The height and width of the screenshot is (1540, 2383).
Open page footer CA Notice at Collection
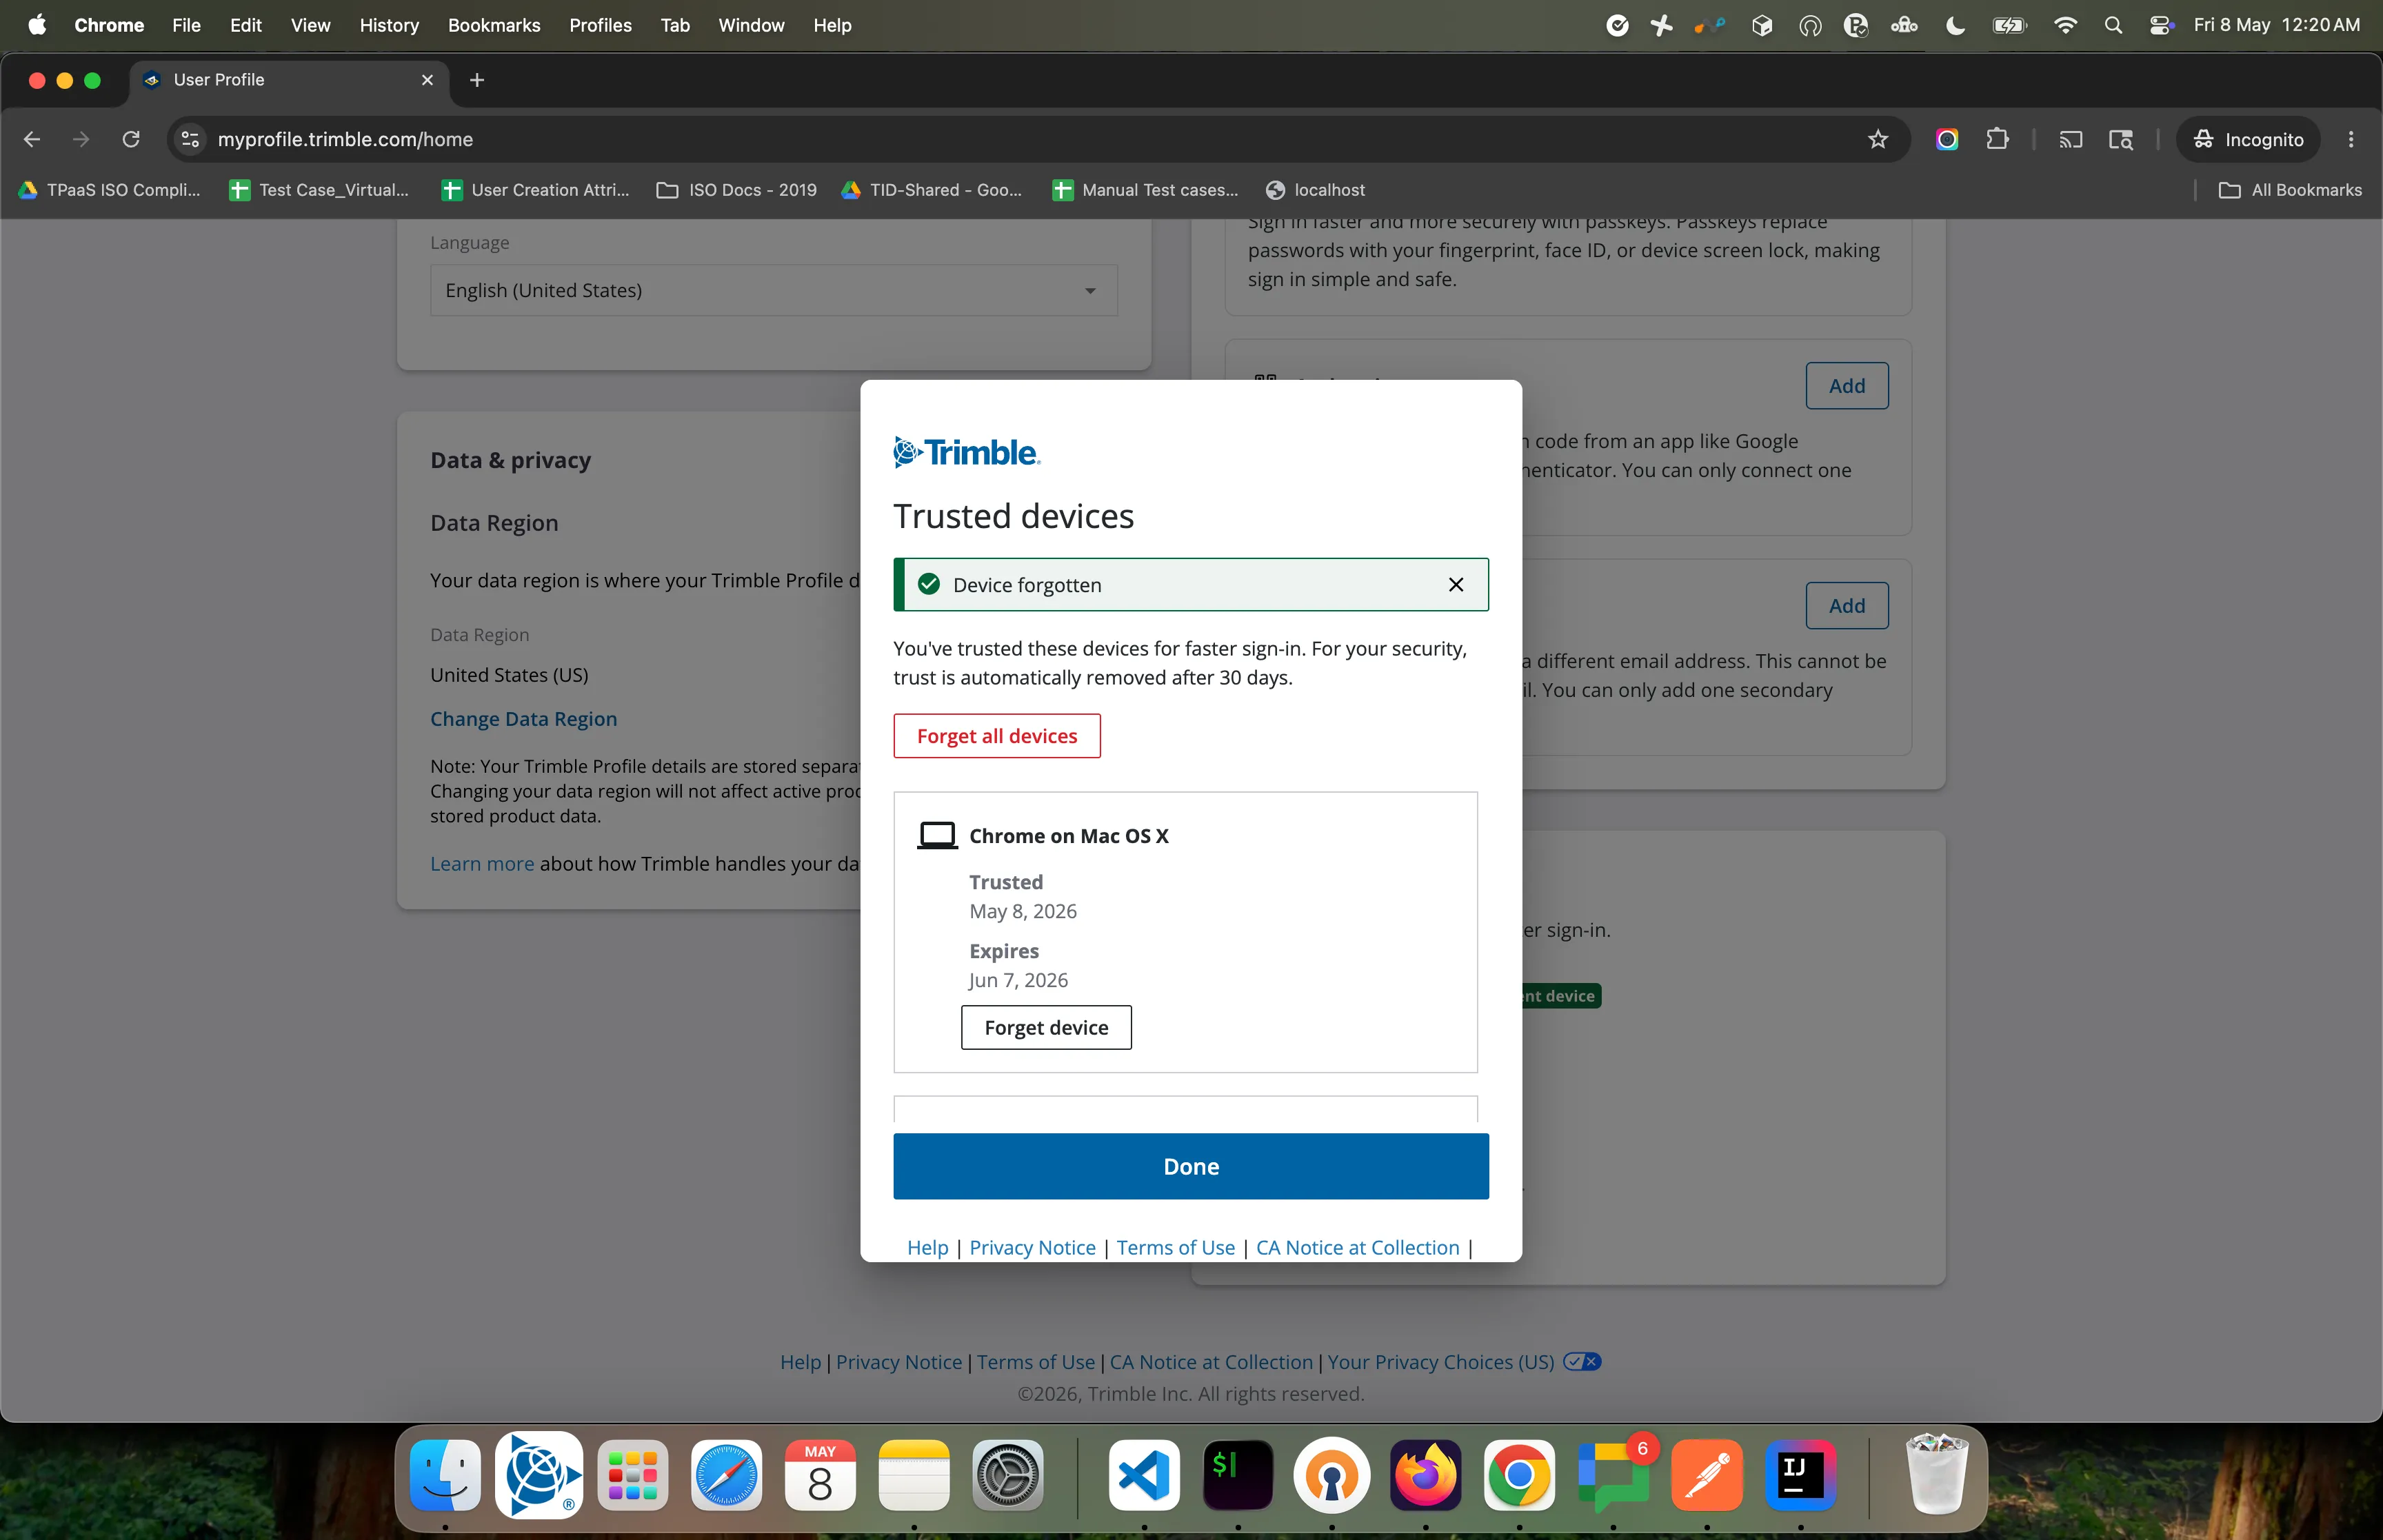point(1211,1362)
